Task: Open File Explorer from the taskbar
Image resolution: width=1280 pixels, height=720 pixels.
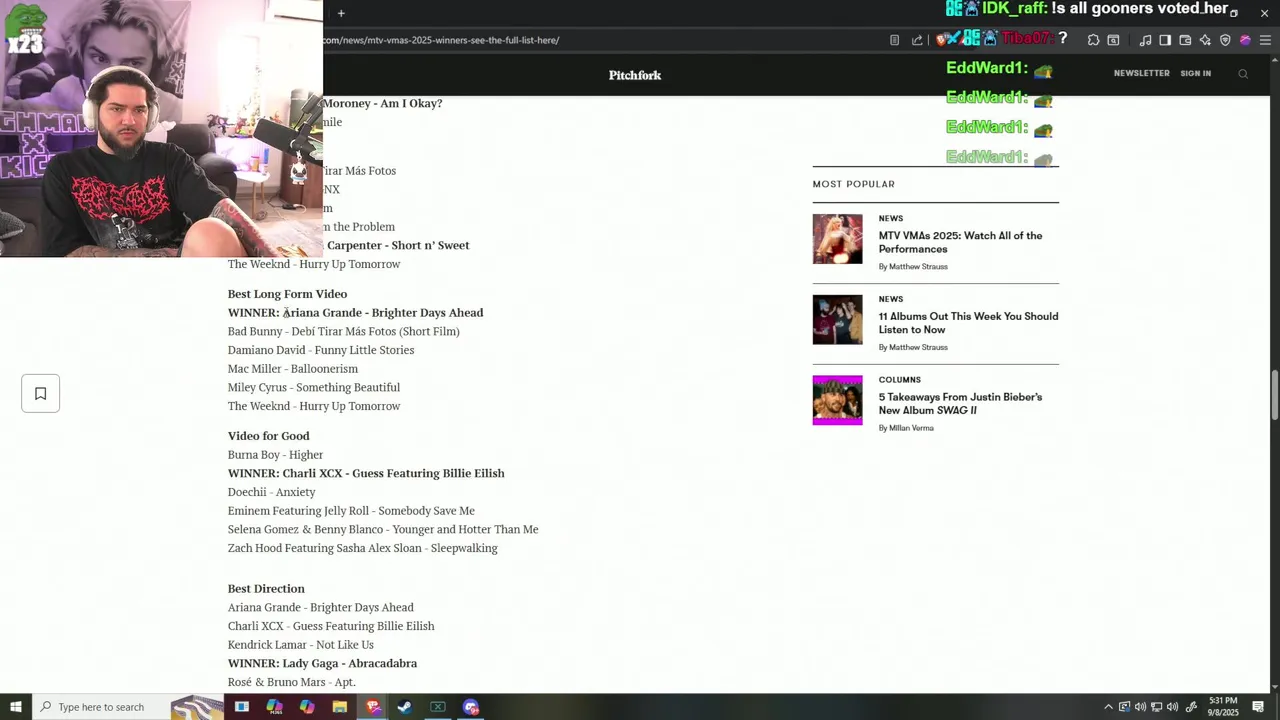Action: [340, 707]
